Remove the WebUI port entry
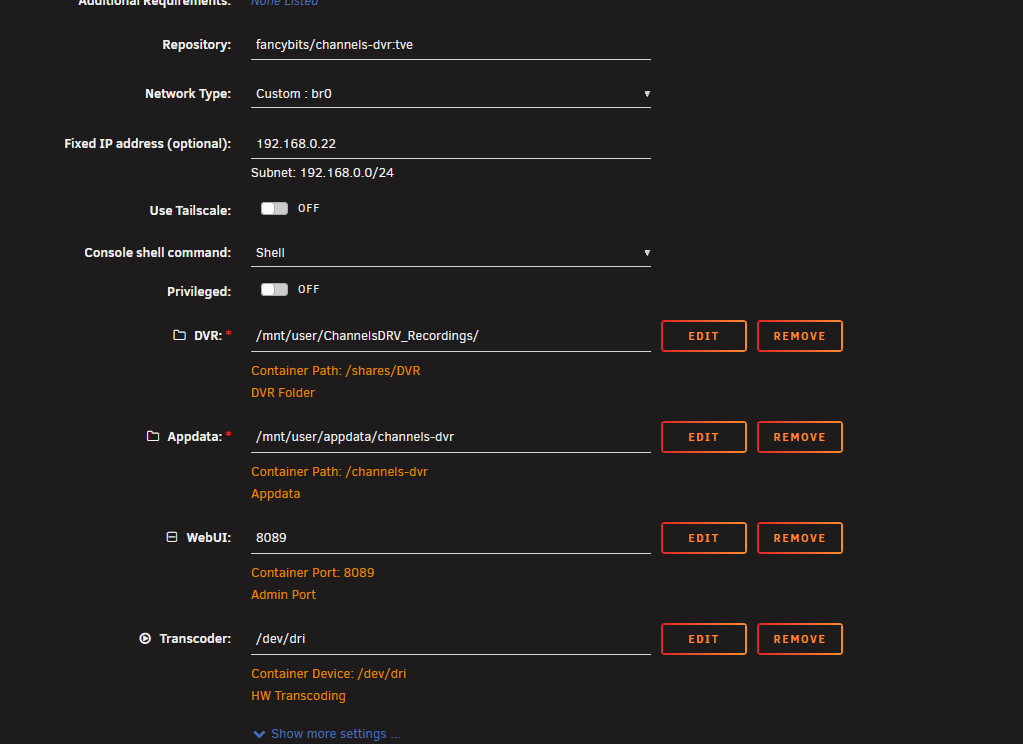Viewport: 1023px width, 744px height. point(799,538)
